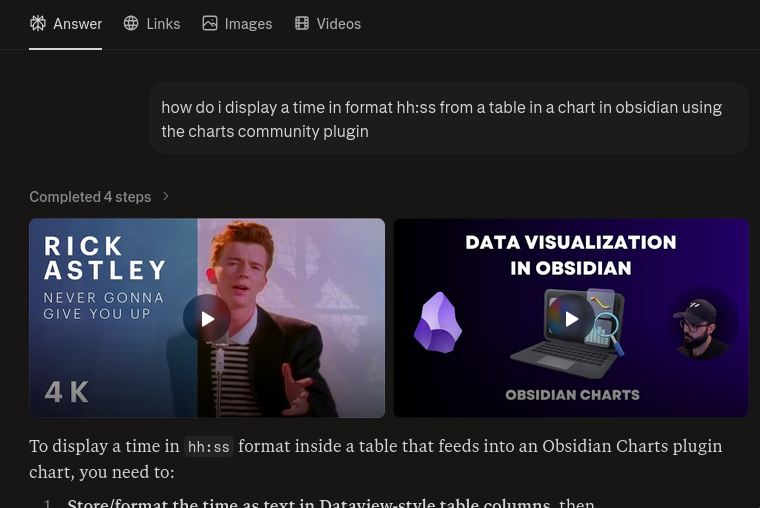Expand the Completed 4 steps section

point(99,197)
